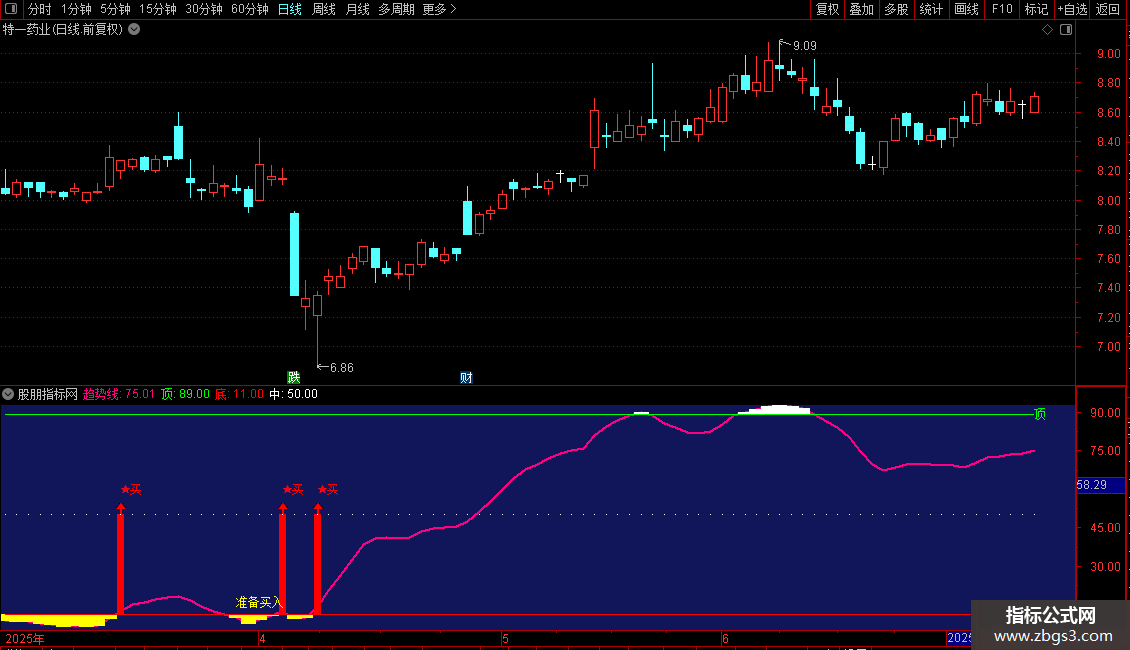Click the 6.86 low price label
Image resolution: width=1130 pixels, height=650 pixels.
tap(342, 368)
